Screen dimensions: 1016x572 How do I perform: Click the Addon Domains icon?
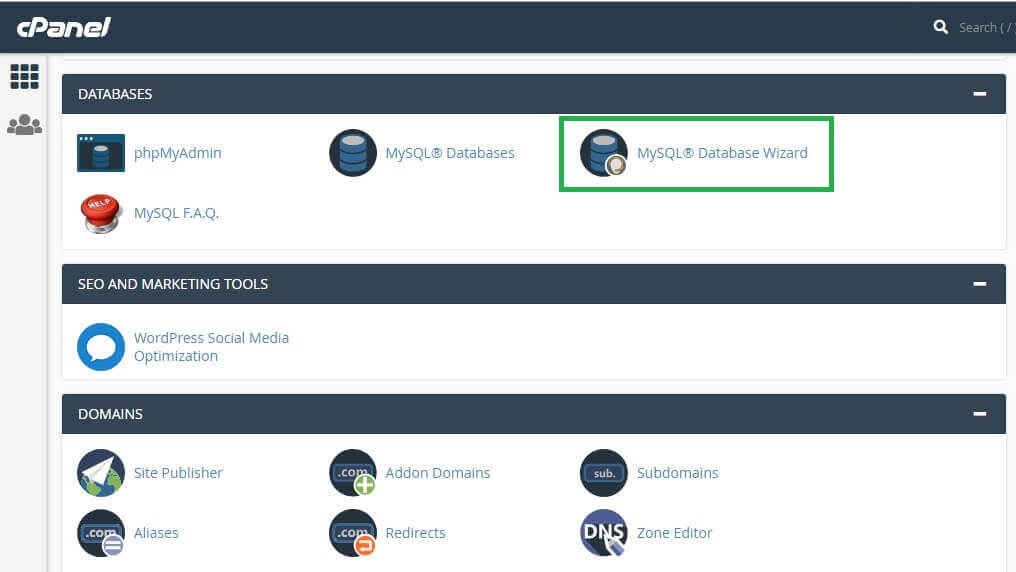coord(353,473)
